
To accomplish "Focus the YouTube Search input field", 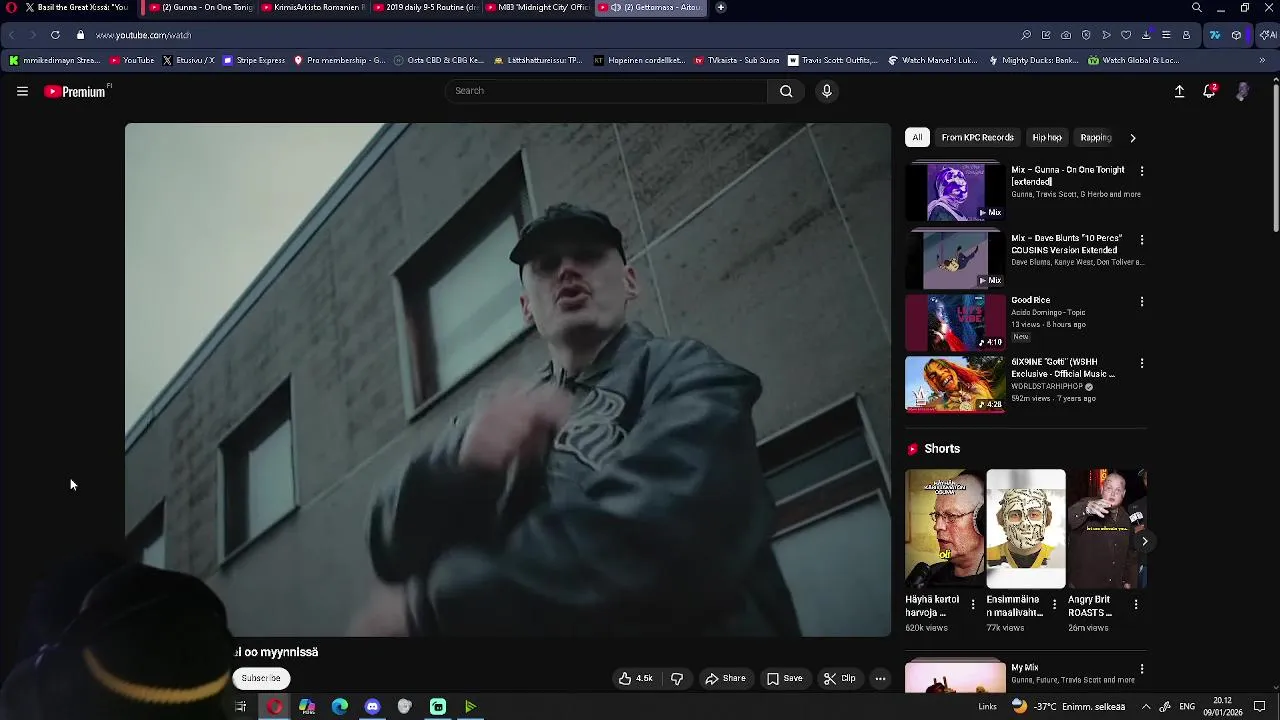I will coord(606,91).
